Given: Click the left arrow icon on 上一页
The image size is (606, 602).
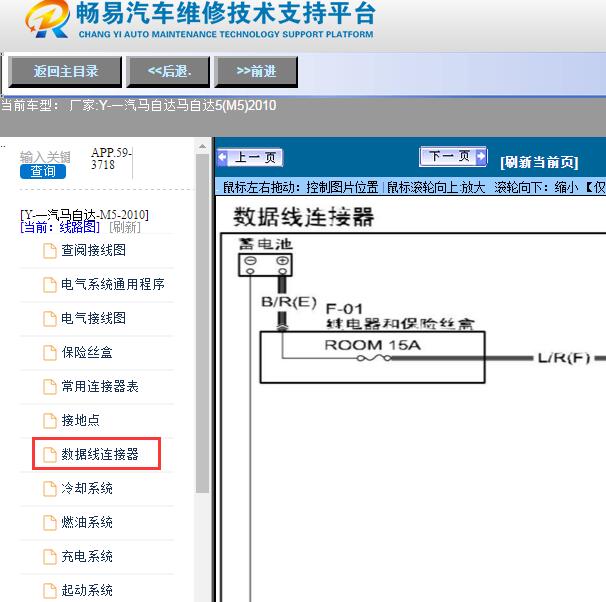Looking at the screenshot, I should (222, 157).
